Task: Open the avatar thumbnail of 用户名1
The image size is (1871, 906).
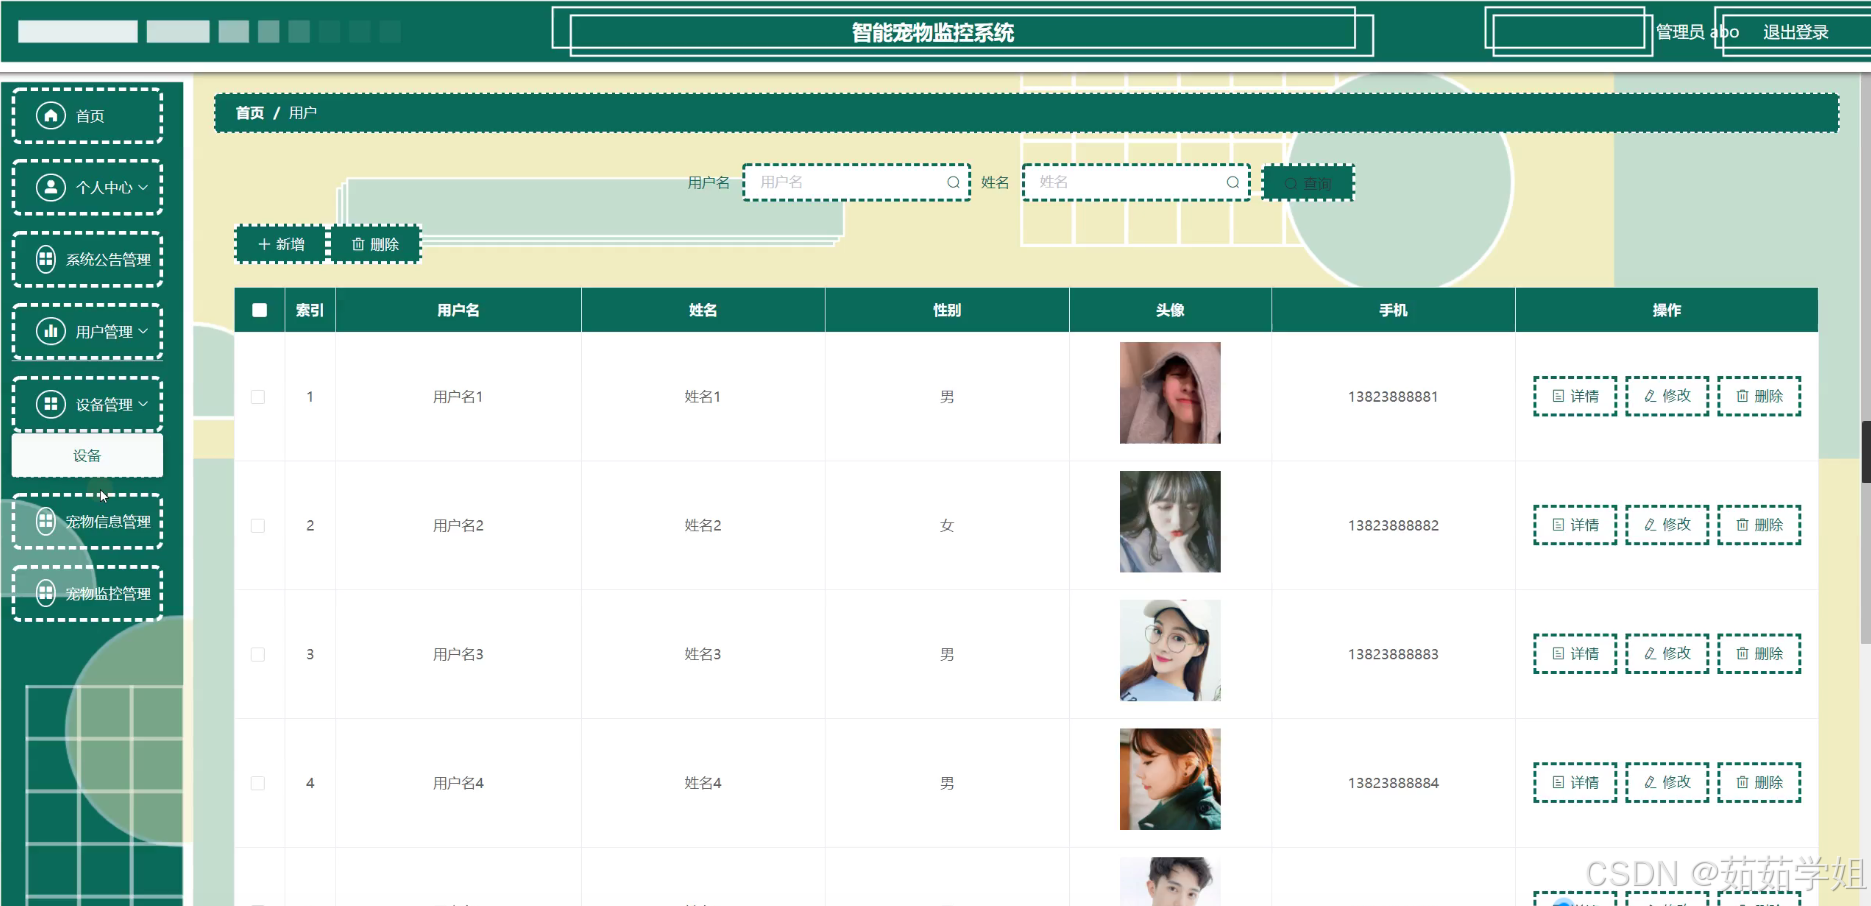Action: point(1170,393)
